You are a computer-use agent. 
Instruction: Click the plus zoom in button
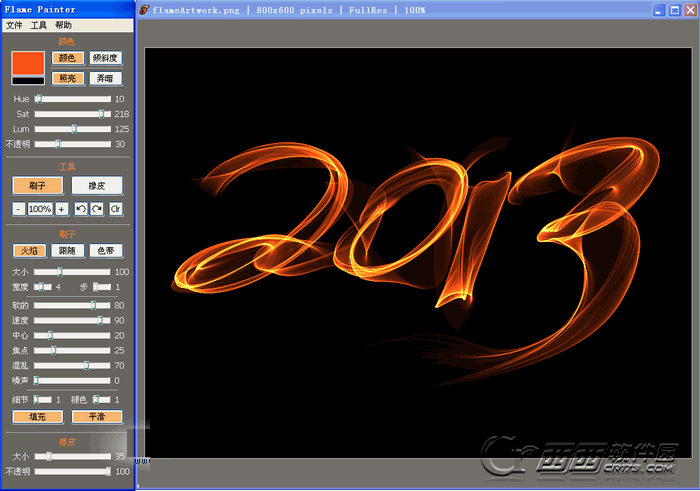[62, 209]
